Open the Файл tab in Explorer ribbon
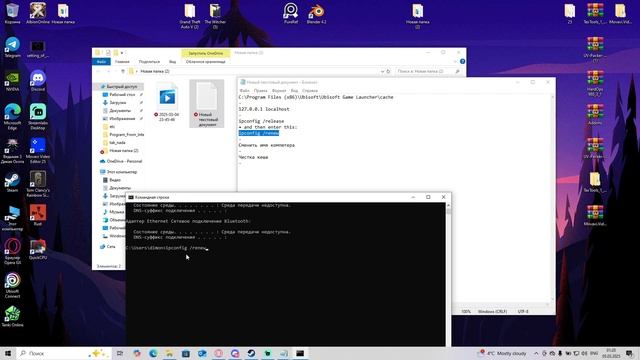The height and width of the screenshot is (360, 640). (x=101, y=62)
